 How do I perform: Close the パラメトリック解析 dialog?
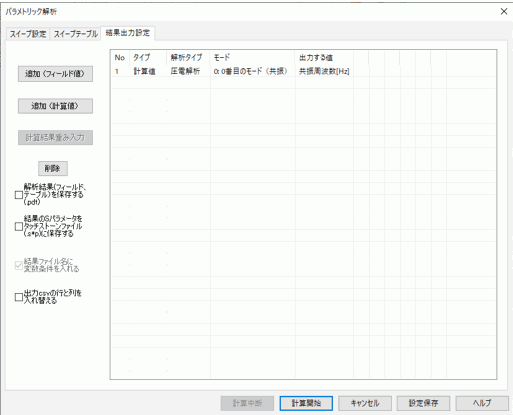coord(504,11)
